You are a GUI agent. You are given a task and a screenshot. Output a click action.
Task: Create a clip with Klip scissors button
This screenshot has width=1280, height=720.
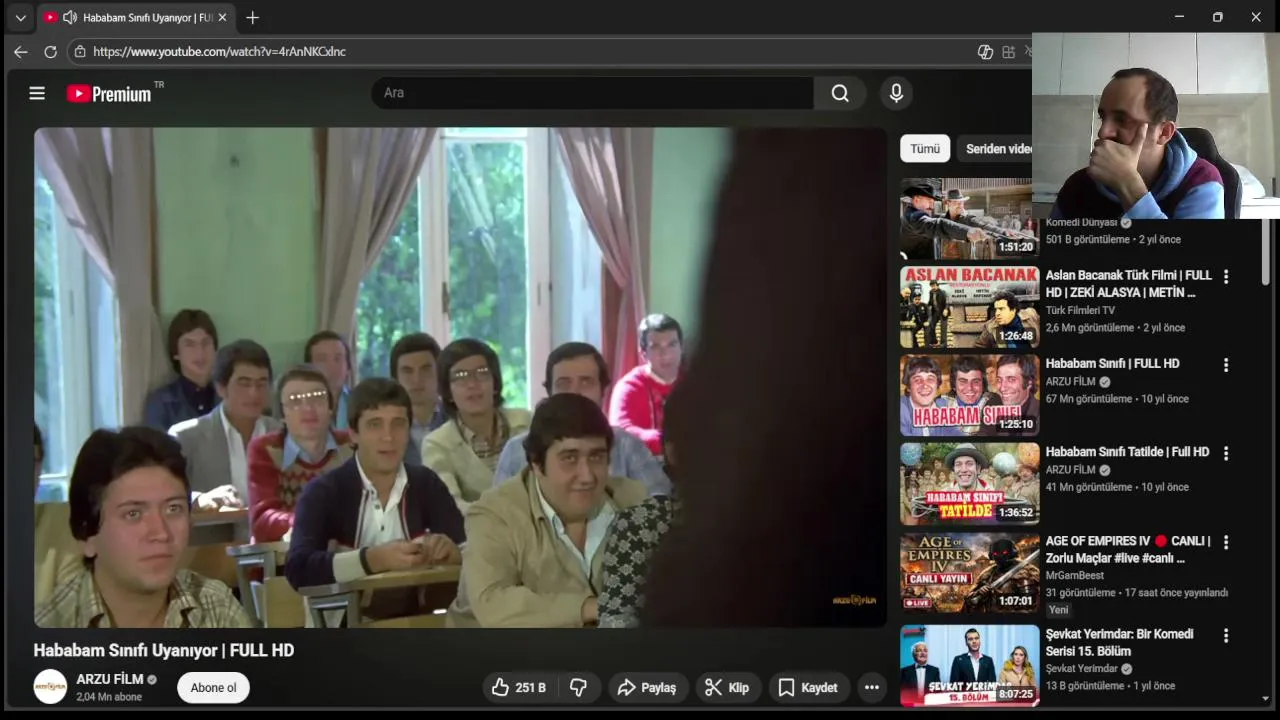coord(727,687)
